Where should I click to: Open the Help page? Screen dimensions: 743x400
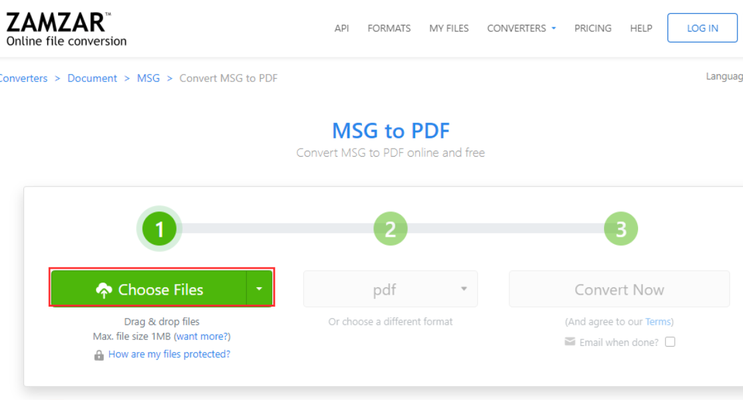[x=641, y=28]
